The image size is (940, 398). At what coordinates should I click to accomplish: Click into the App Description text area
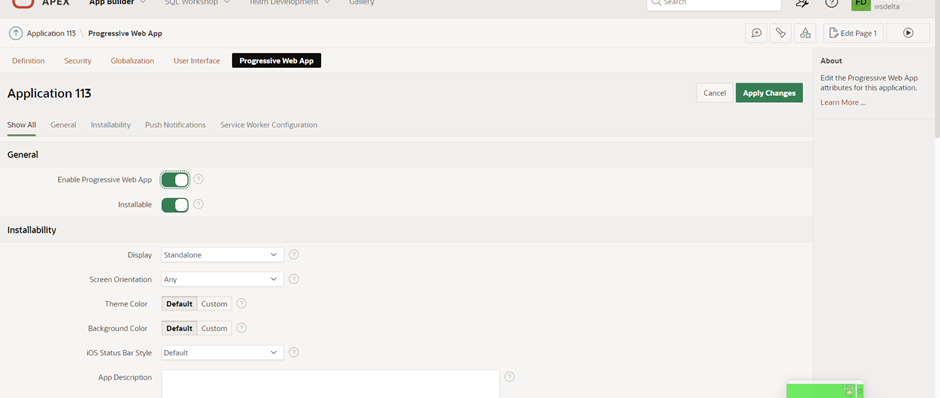(330, 384)
